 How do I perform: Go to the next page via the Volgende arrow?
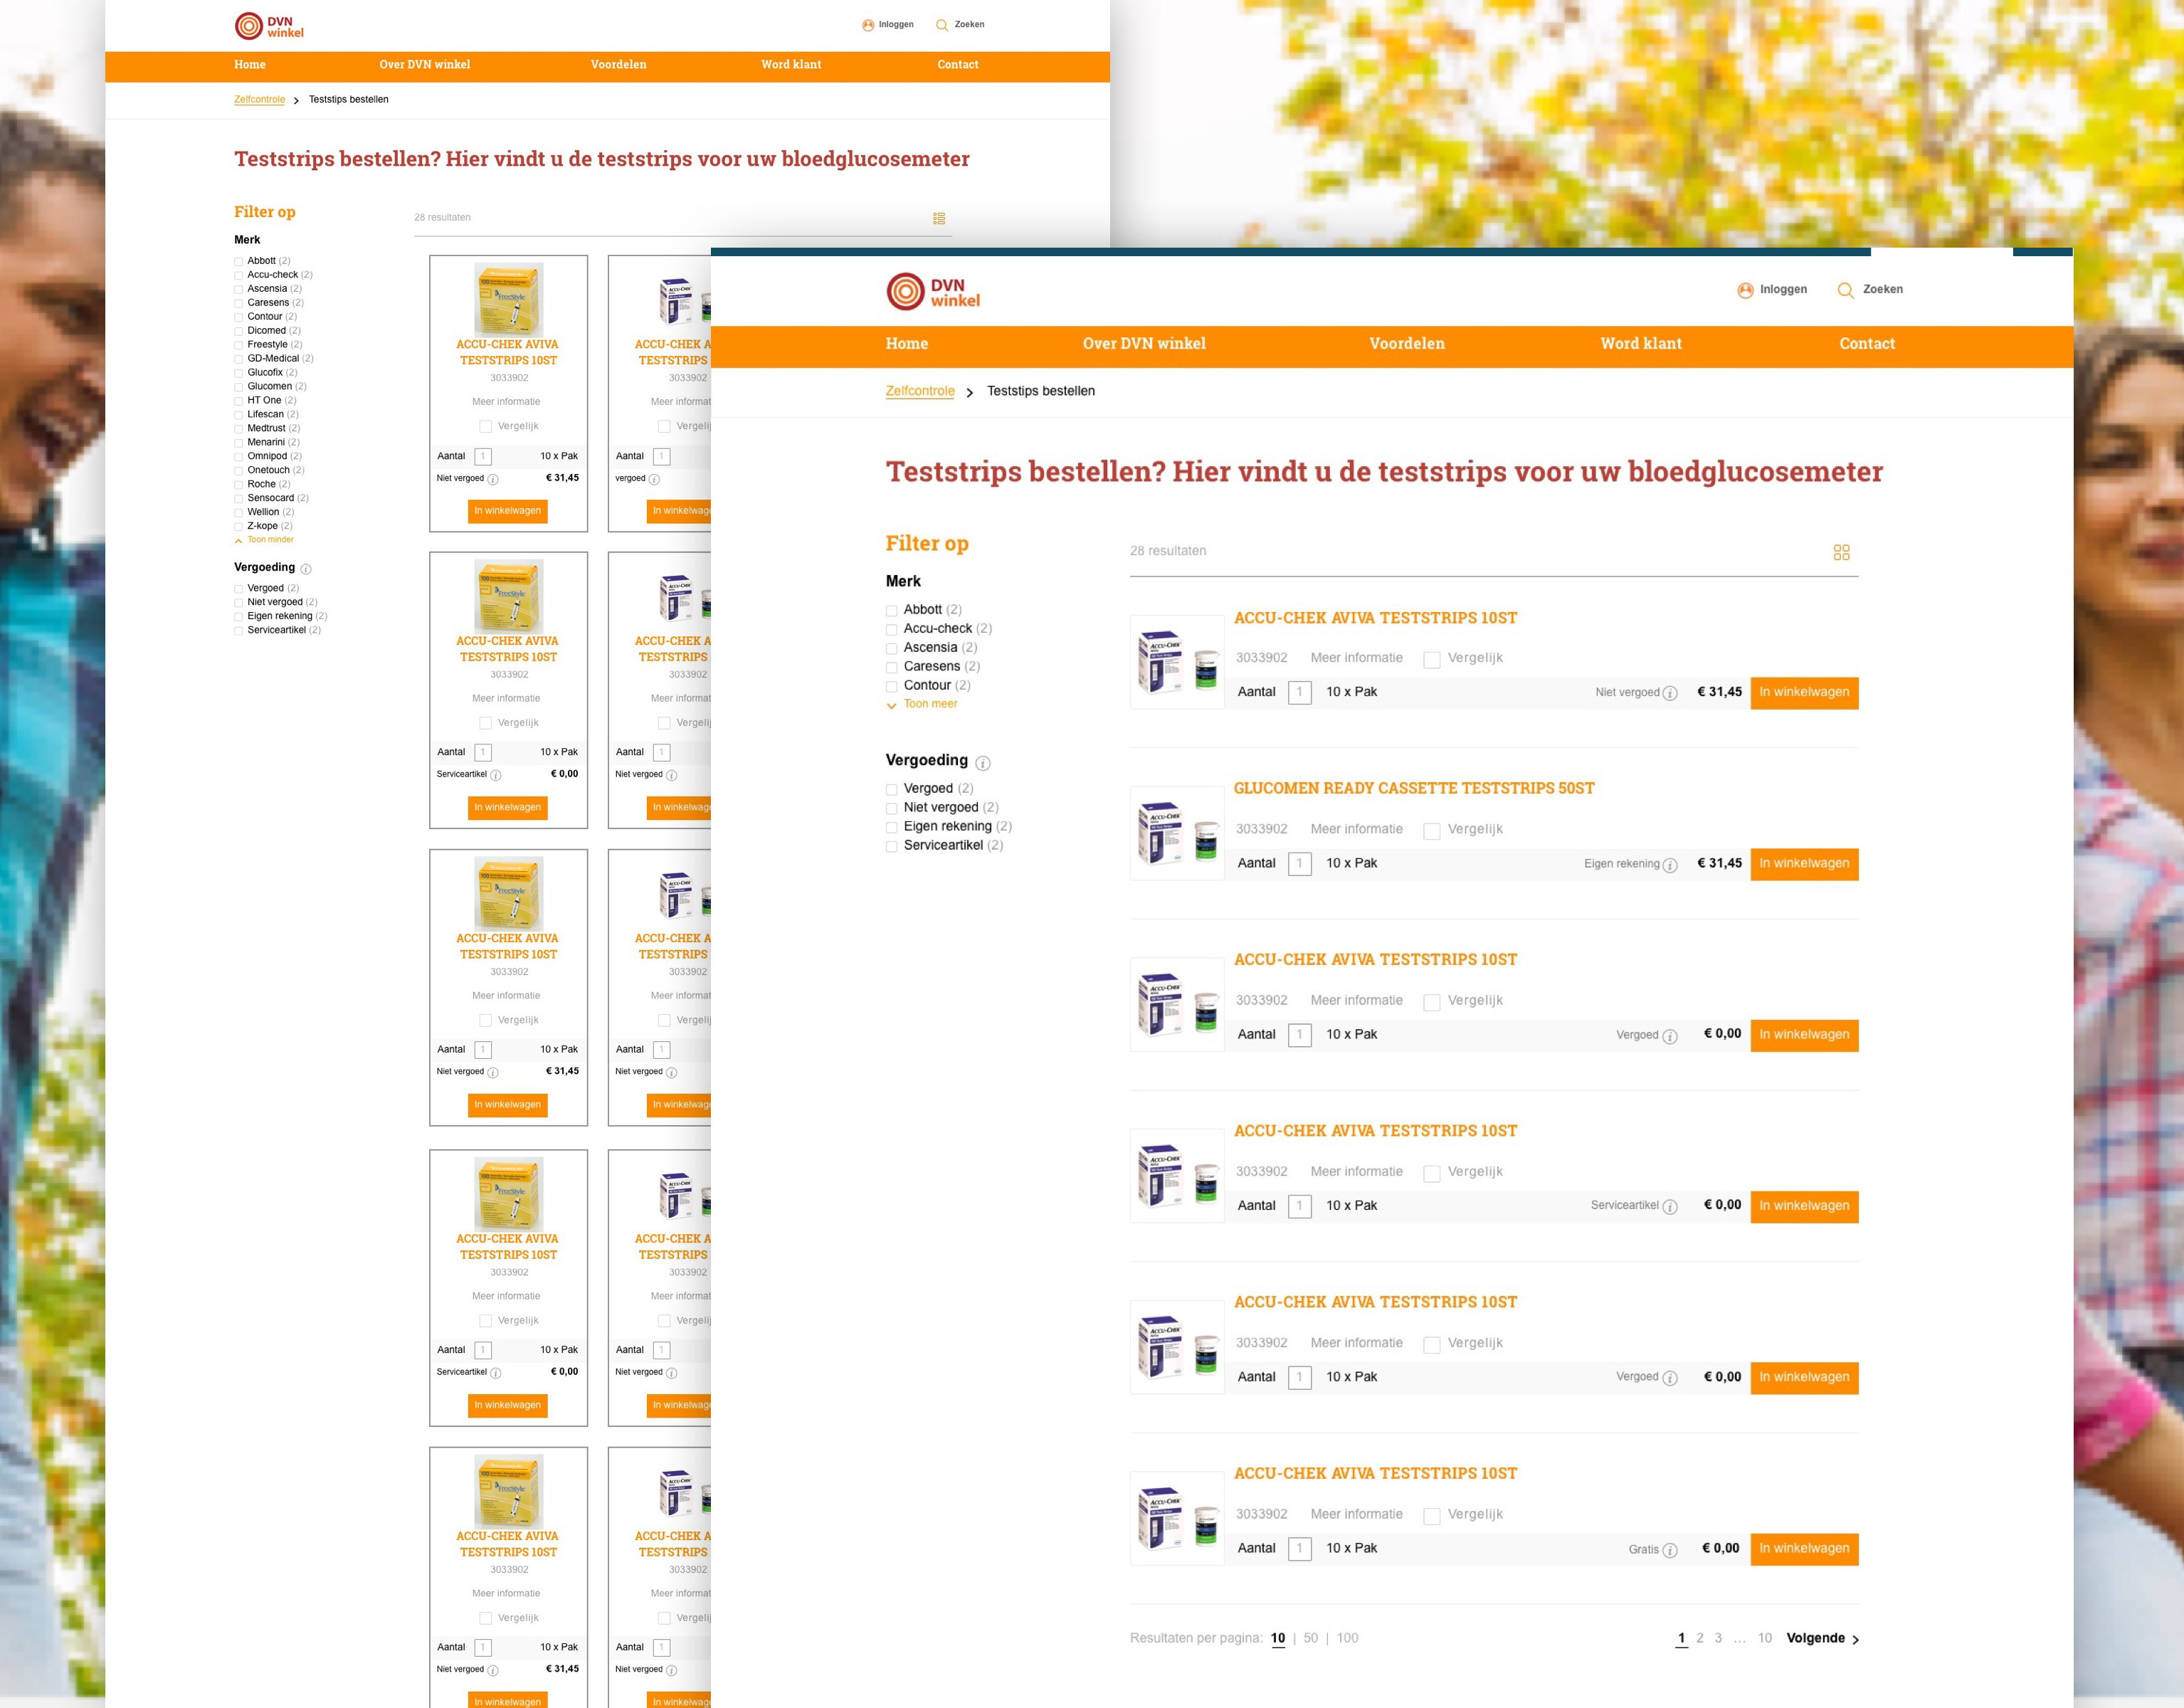[1855, 1639]
